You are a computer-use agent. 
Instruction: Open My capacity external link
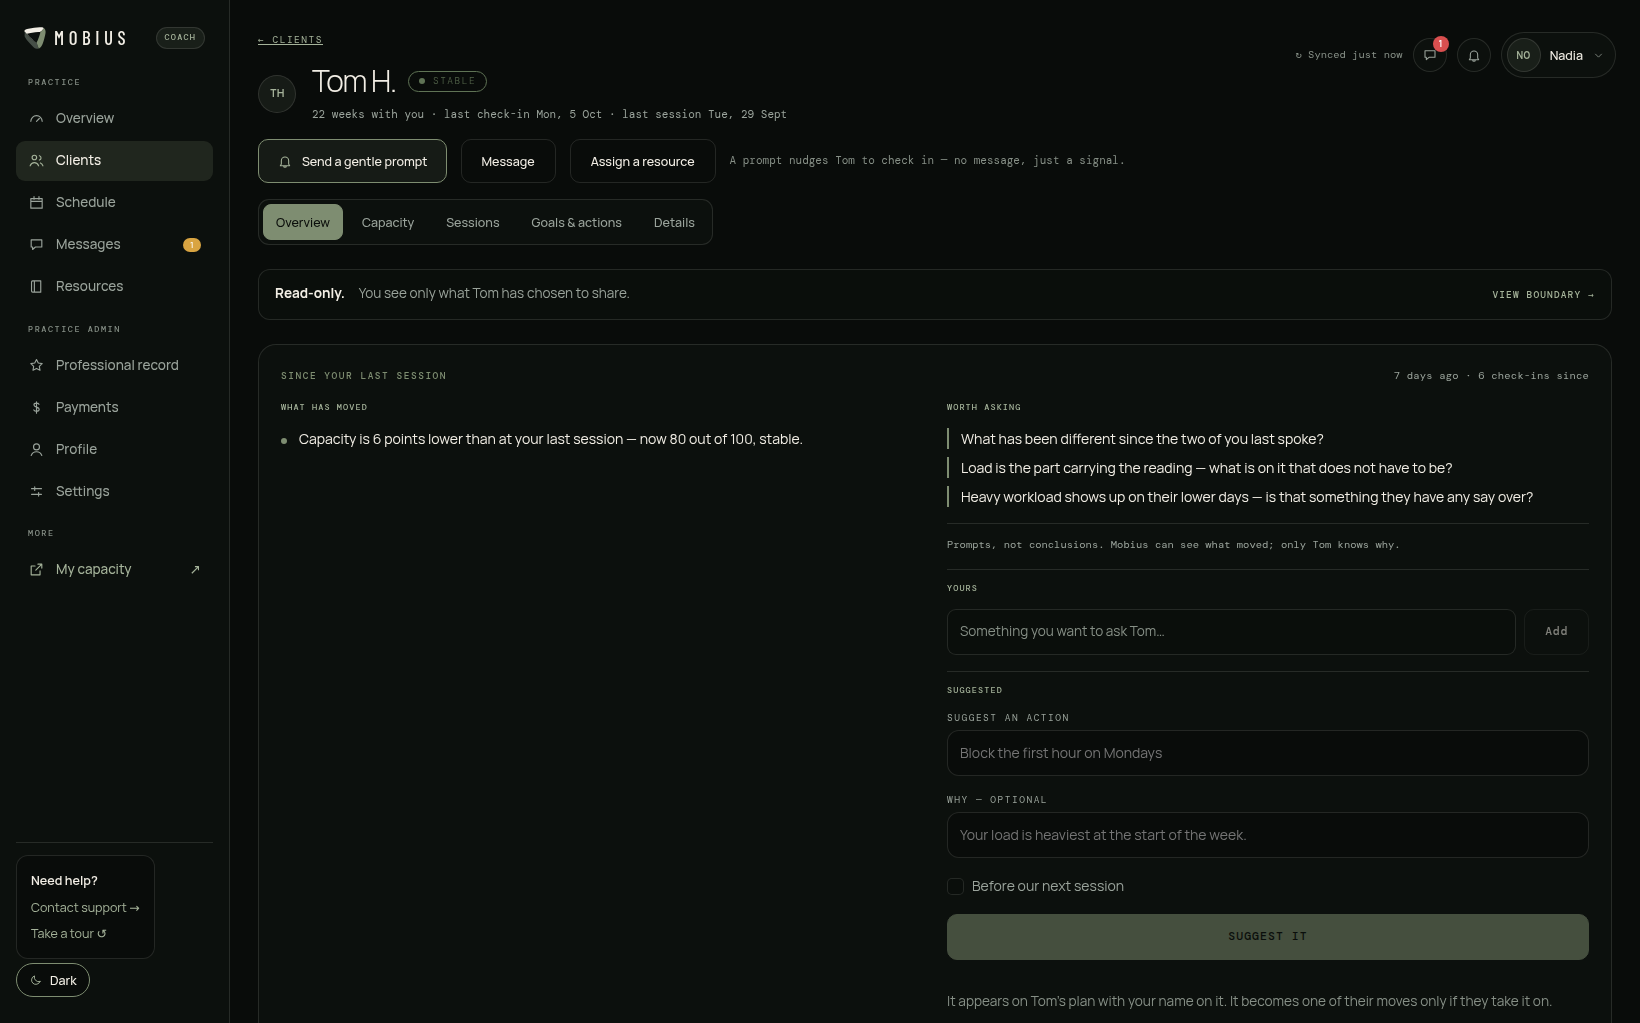(x=114, y=570)
